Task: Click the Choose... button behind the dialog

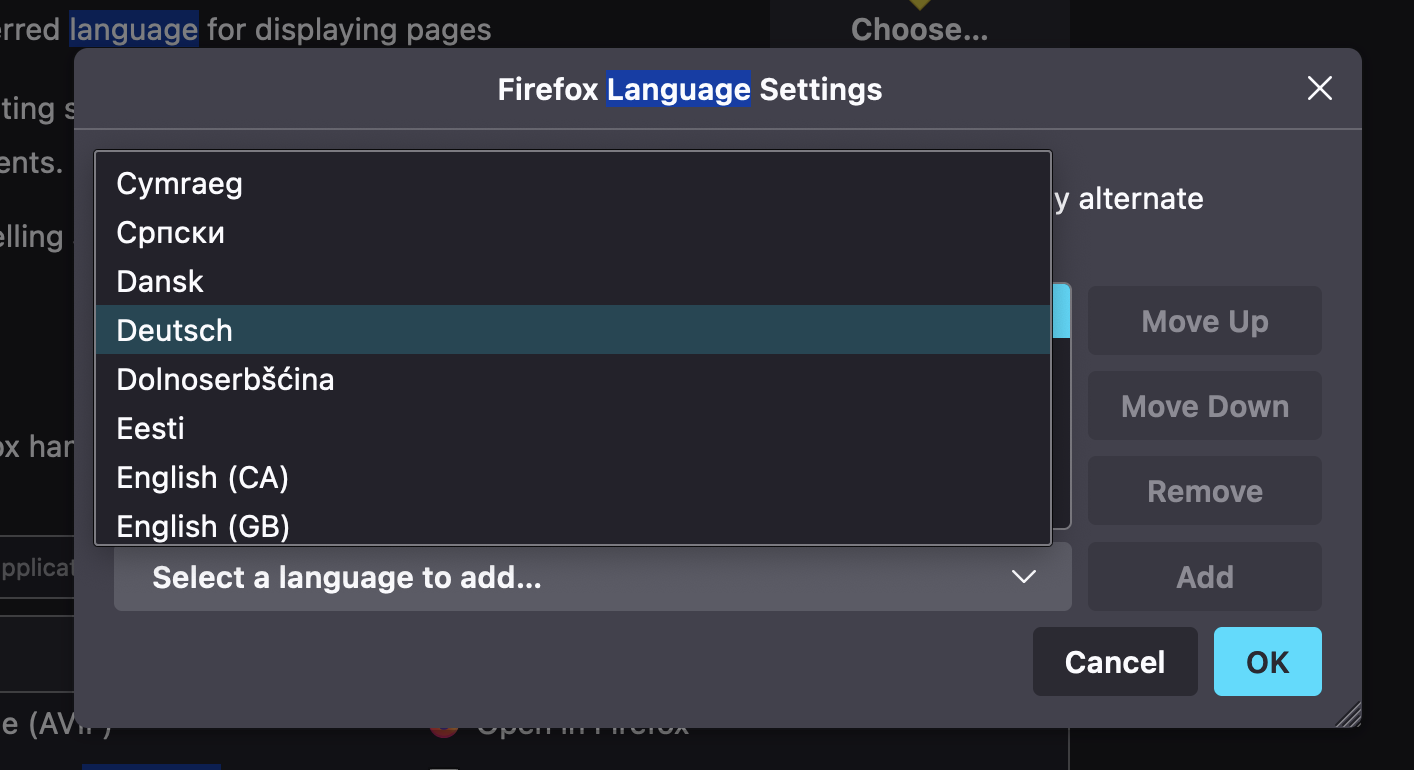Action: [919, 30]
